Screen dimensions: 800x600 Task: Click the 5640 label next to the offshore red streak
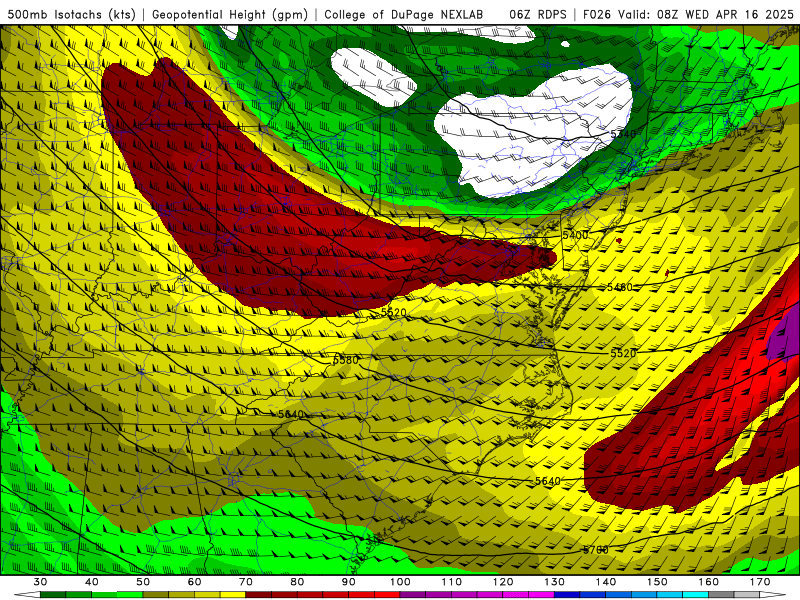tap(548, 481)
